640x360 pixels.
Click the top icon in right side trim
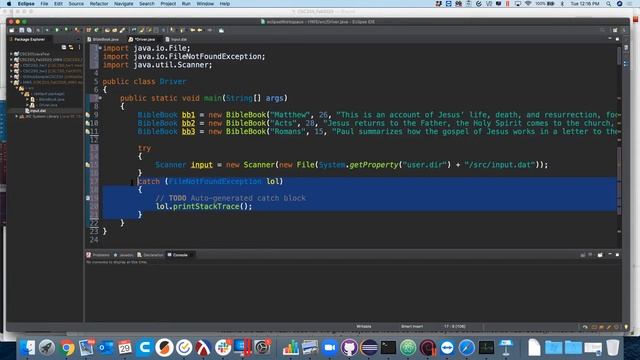click(x=627, y=48)
